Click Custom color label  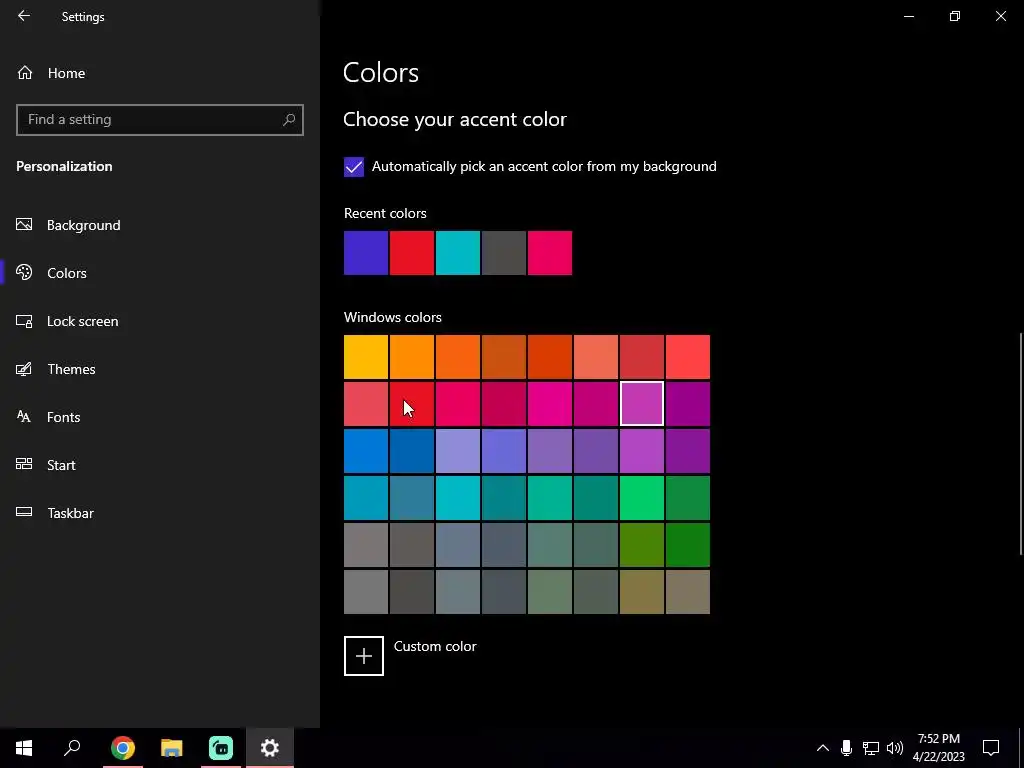[x=435, y=646]
